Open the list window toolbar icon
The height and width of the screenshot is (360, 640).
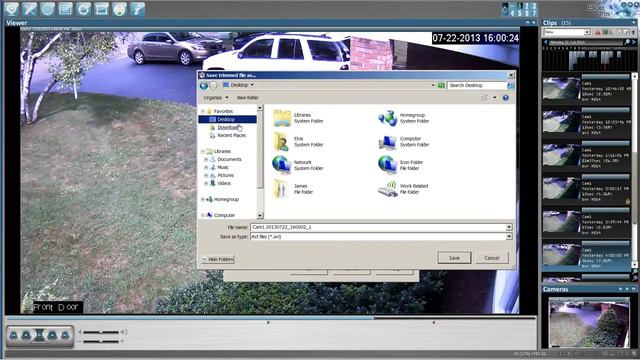coord(65,9)
